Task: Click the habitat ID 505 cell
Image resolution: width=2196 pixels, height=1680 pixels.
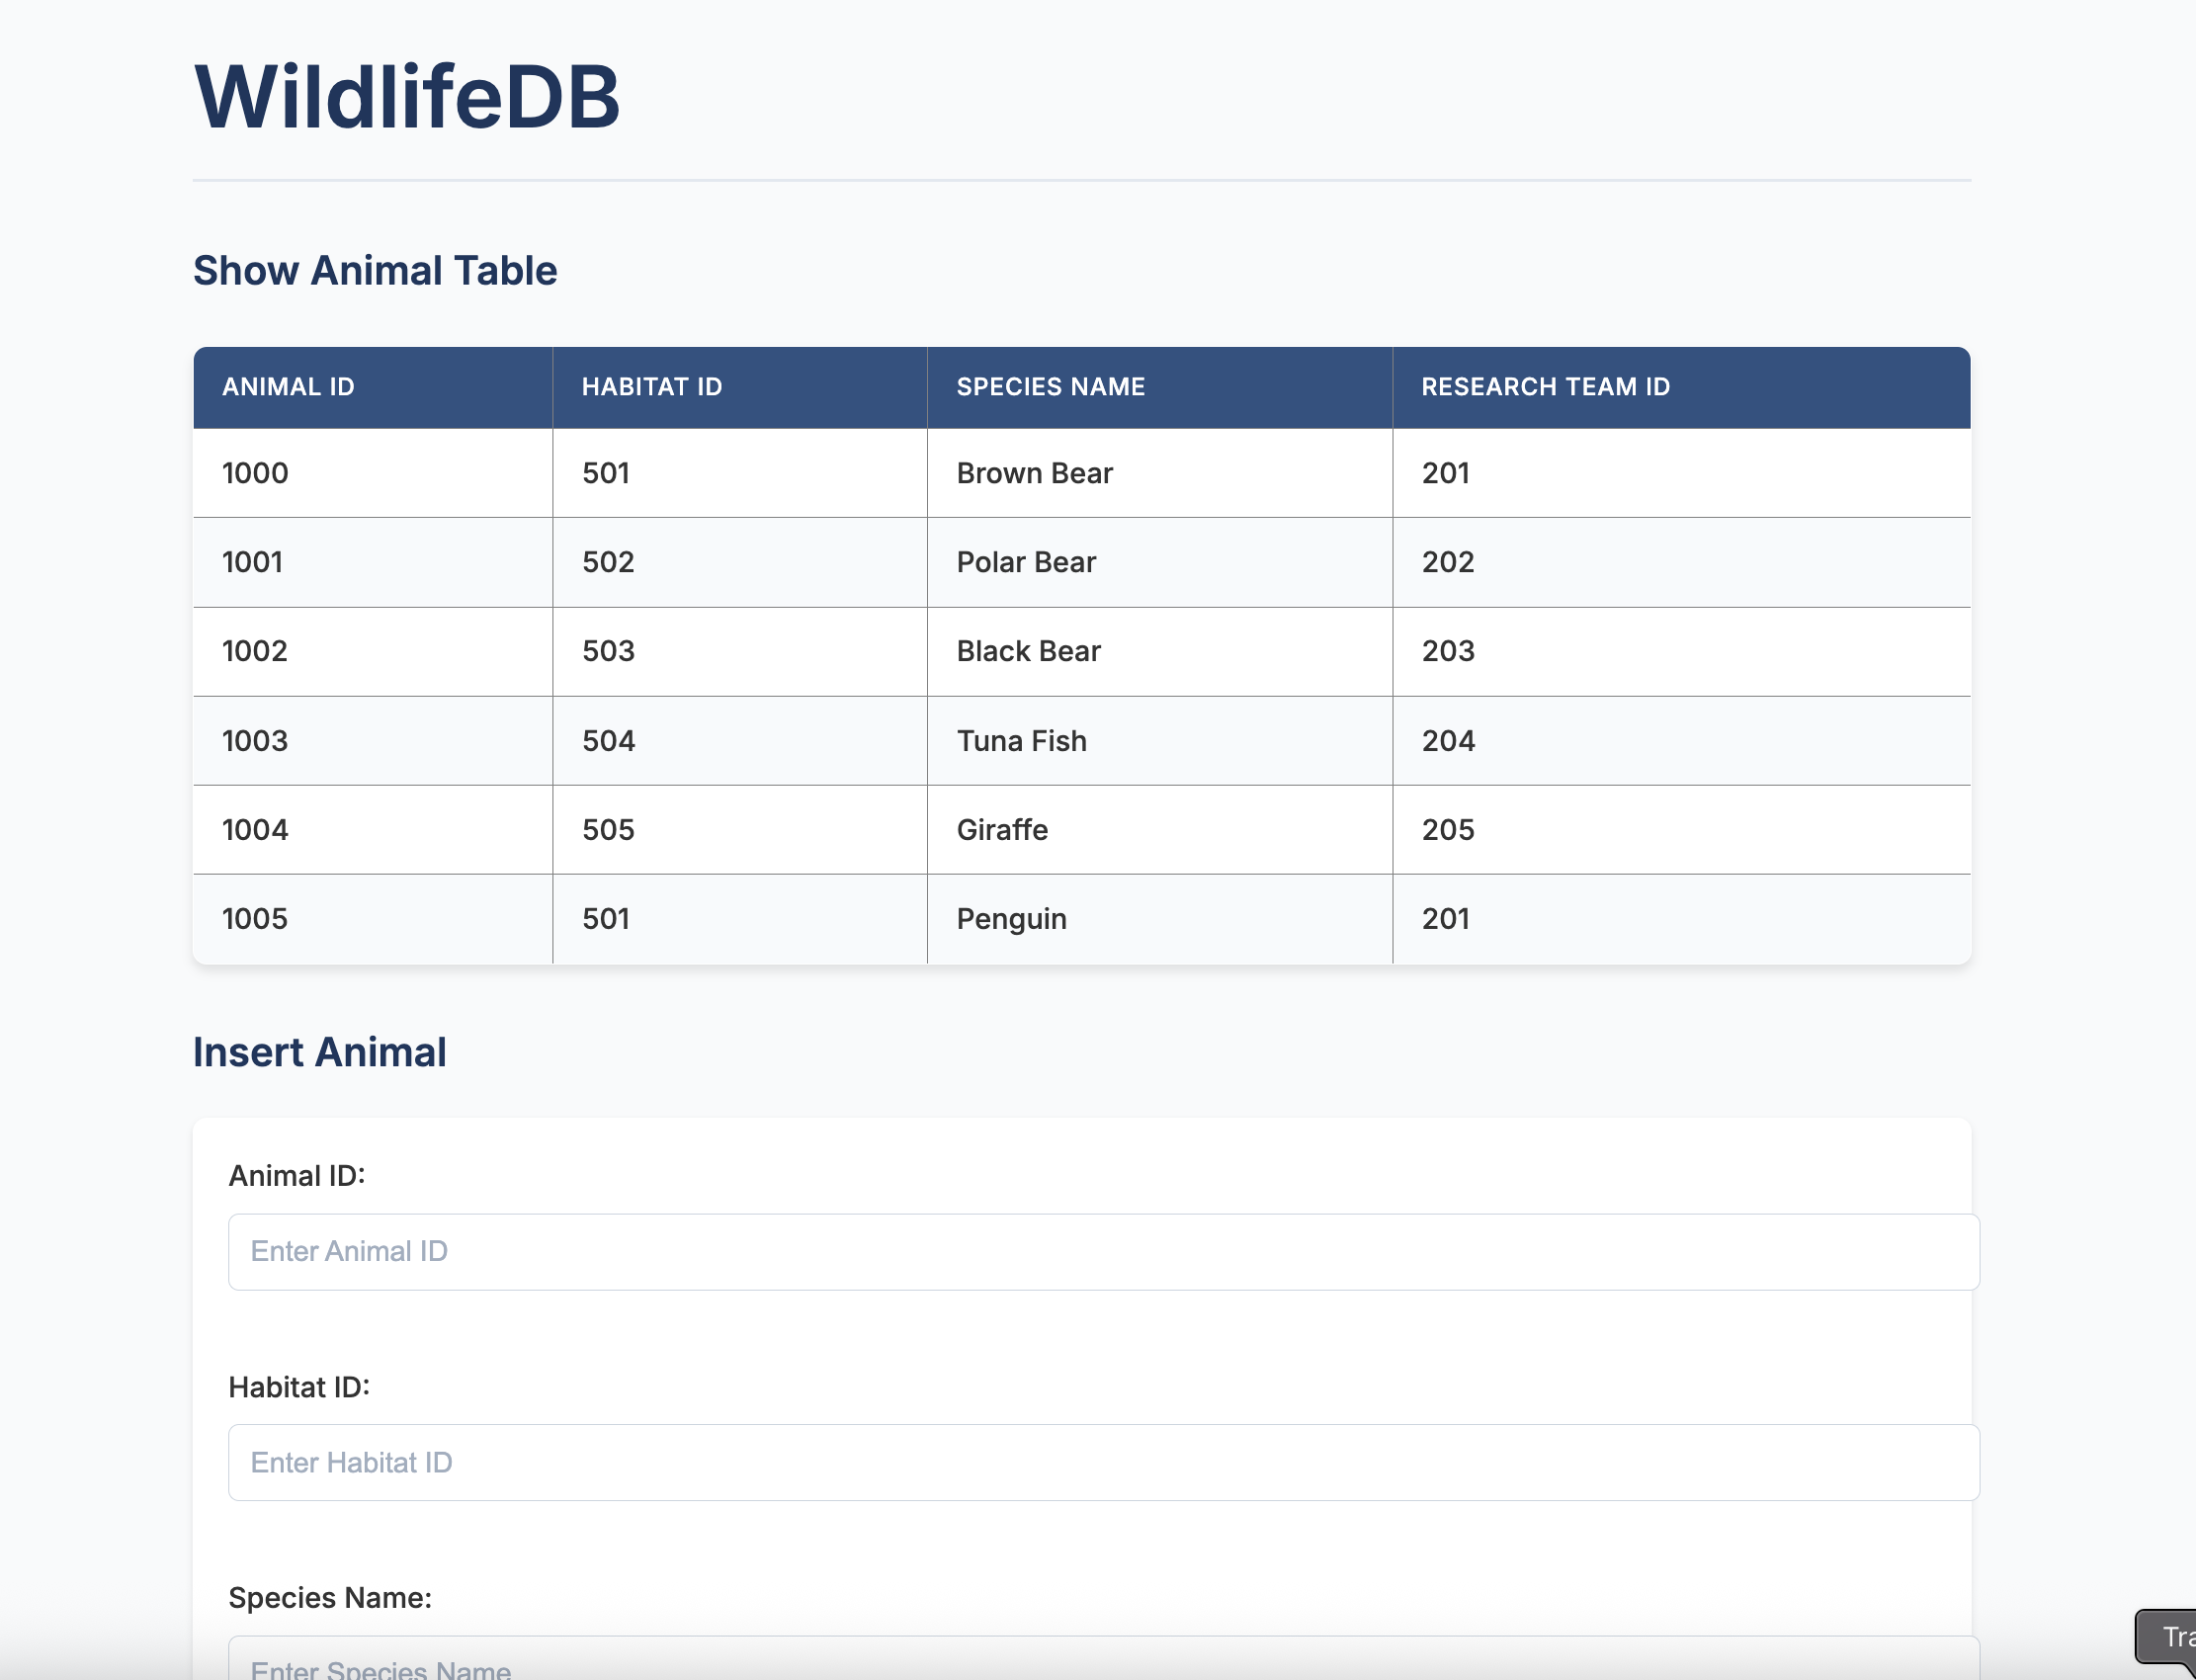Action: [x=740, y=830]
